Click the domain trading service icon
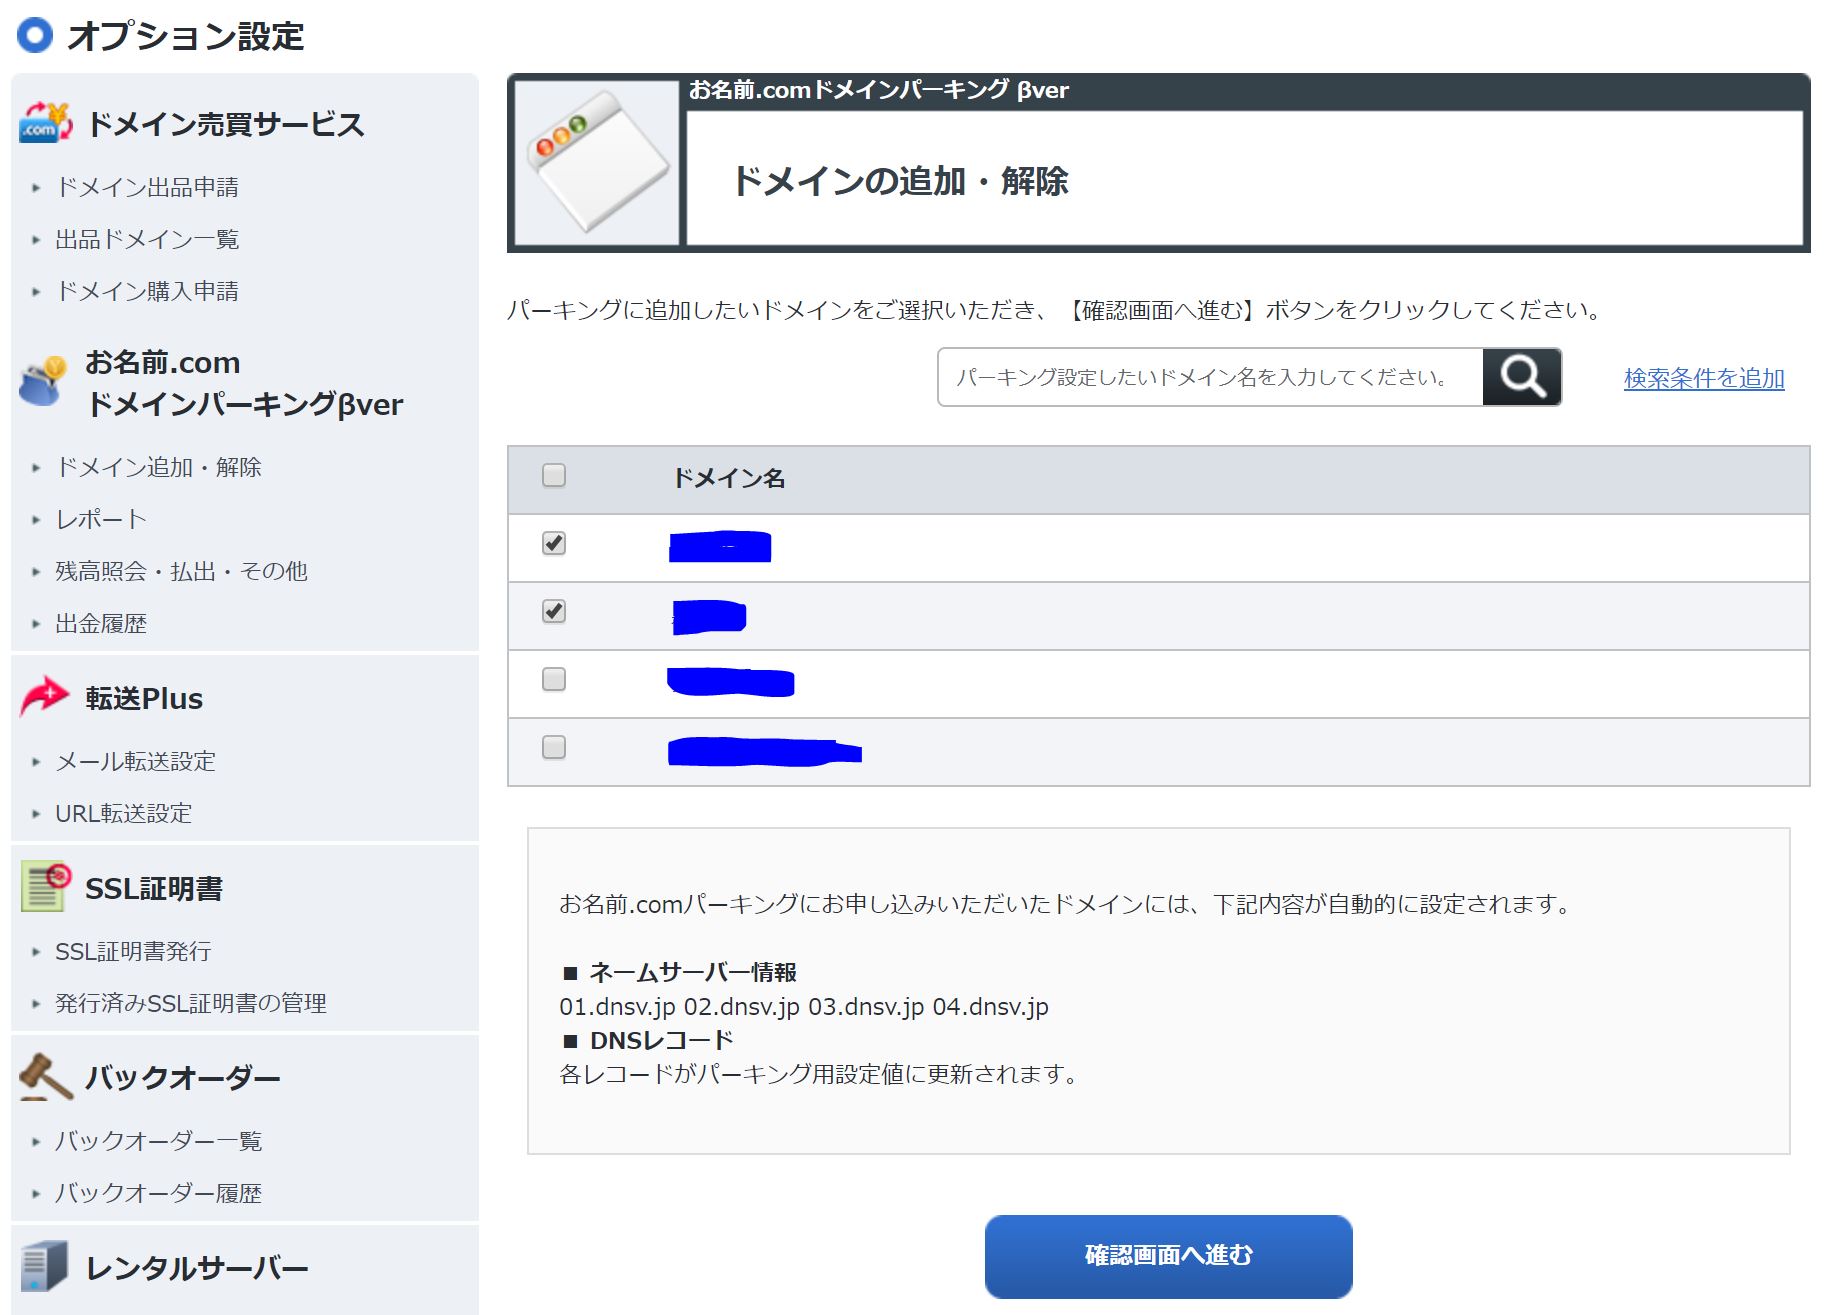This screenshot has height=1315, width=1825. [45, 124]
